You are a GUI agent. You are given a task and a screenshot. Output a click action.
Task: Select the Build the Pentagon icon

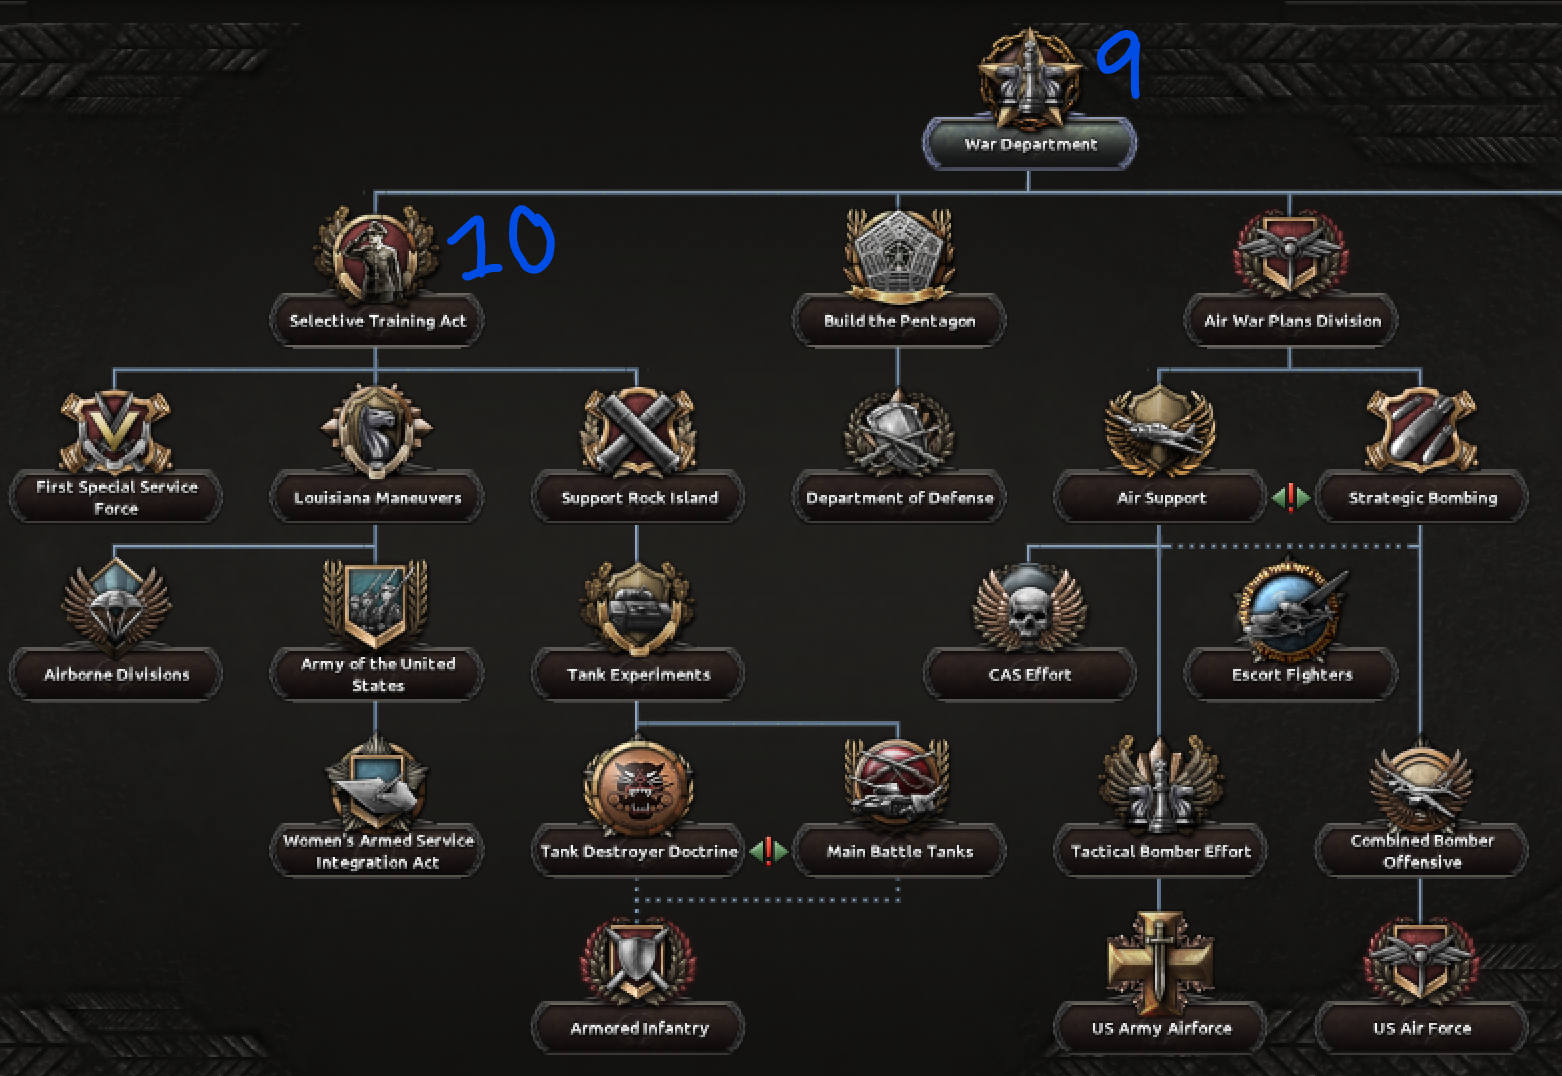click(x=899, y=254)
